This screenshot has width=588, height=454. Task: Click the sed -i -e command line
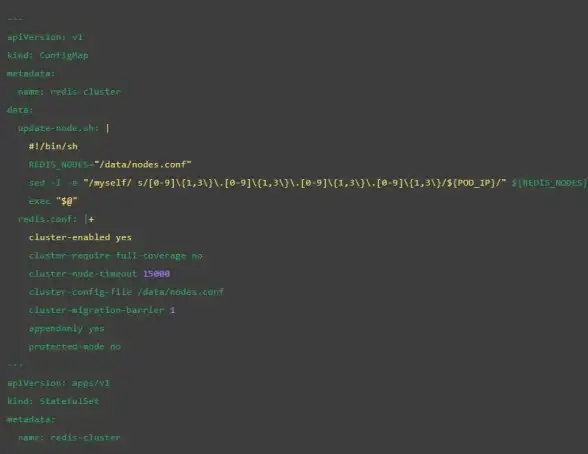pyautogui.click(x=308, y=183)
